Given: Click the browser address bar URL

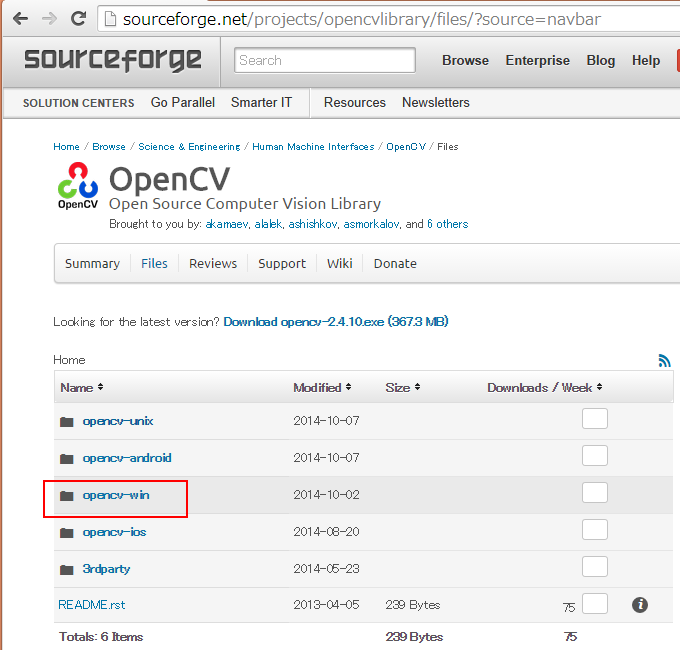Looking at the screenshot, I should click(x=362, y=19).
